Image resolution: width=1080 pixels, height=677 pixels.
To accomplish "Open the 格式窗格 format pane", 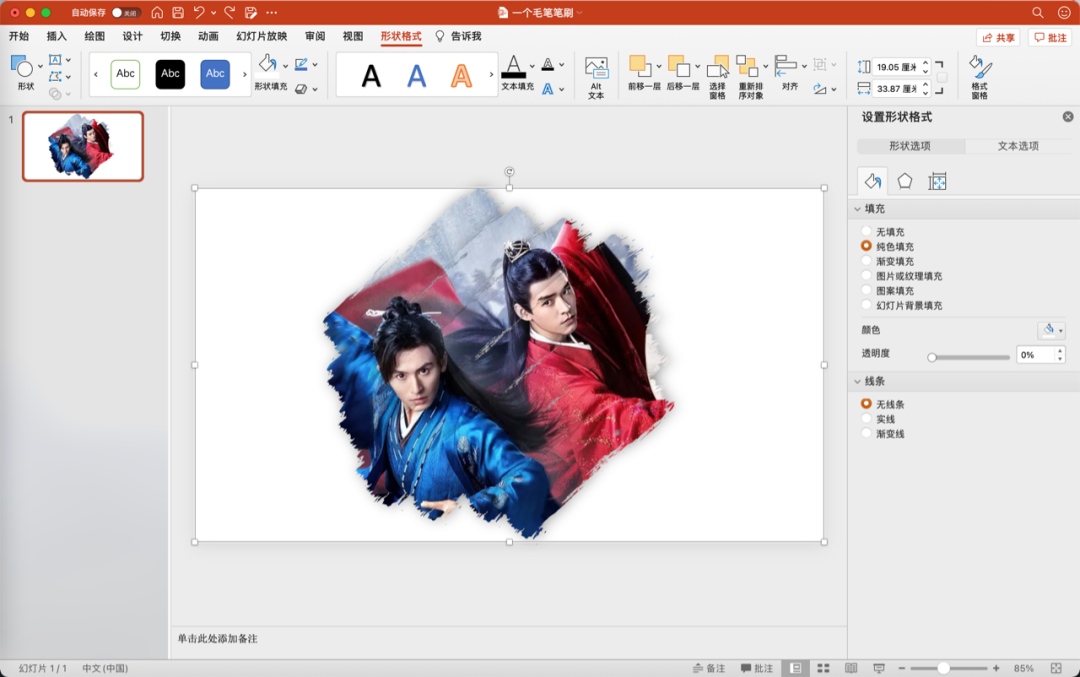I will [980, 77].
